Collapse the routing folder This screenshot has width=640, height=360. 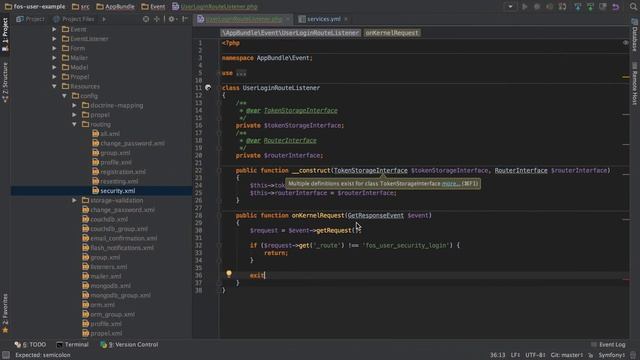(74, 124)
